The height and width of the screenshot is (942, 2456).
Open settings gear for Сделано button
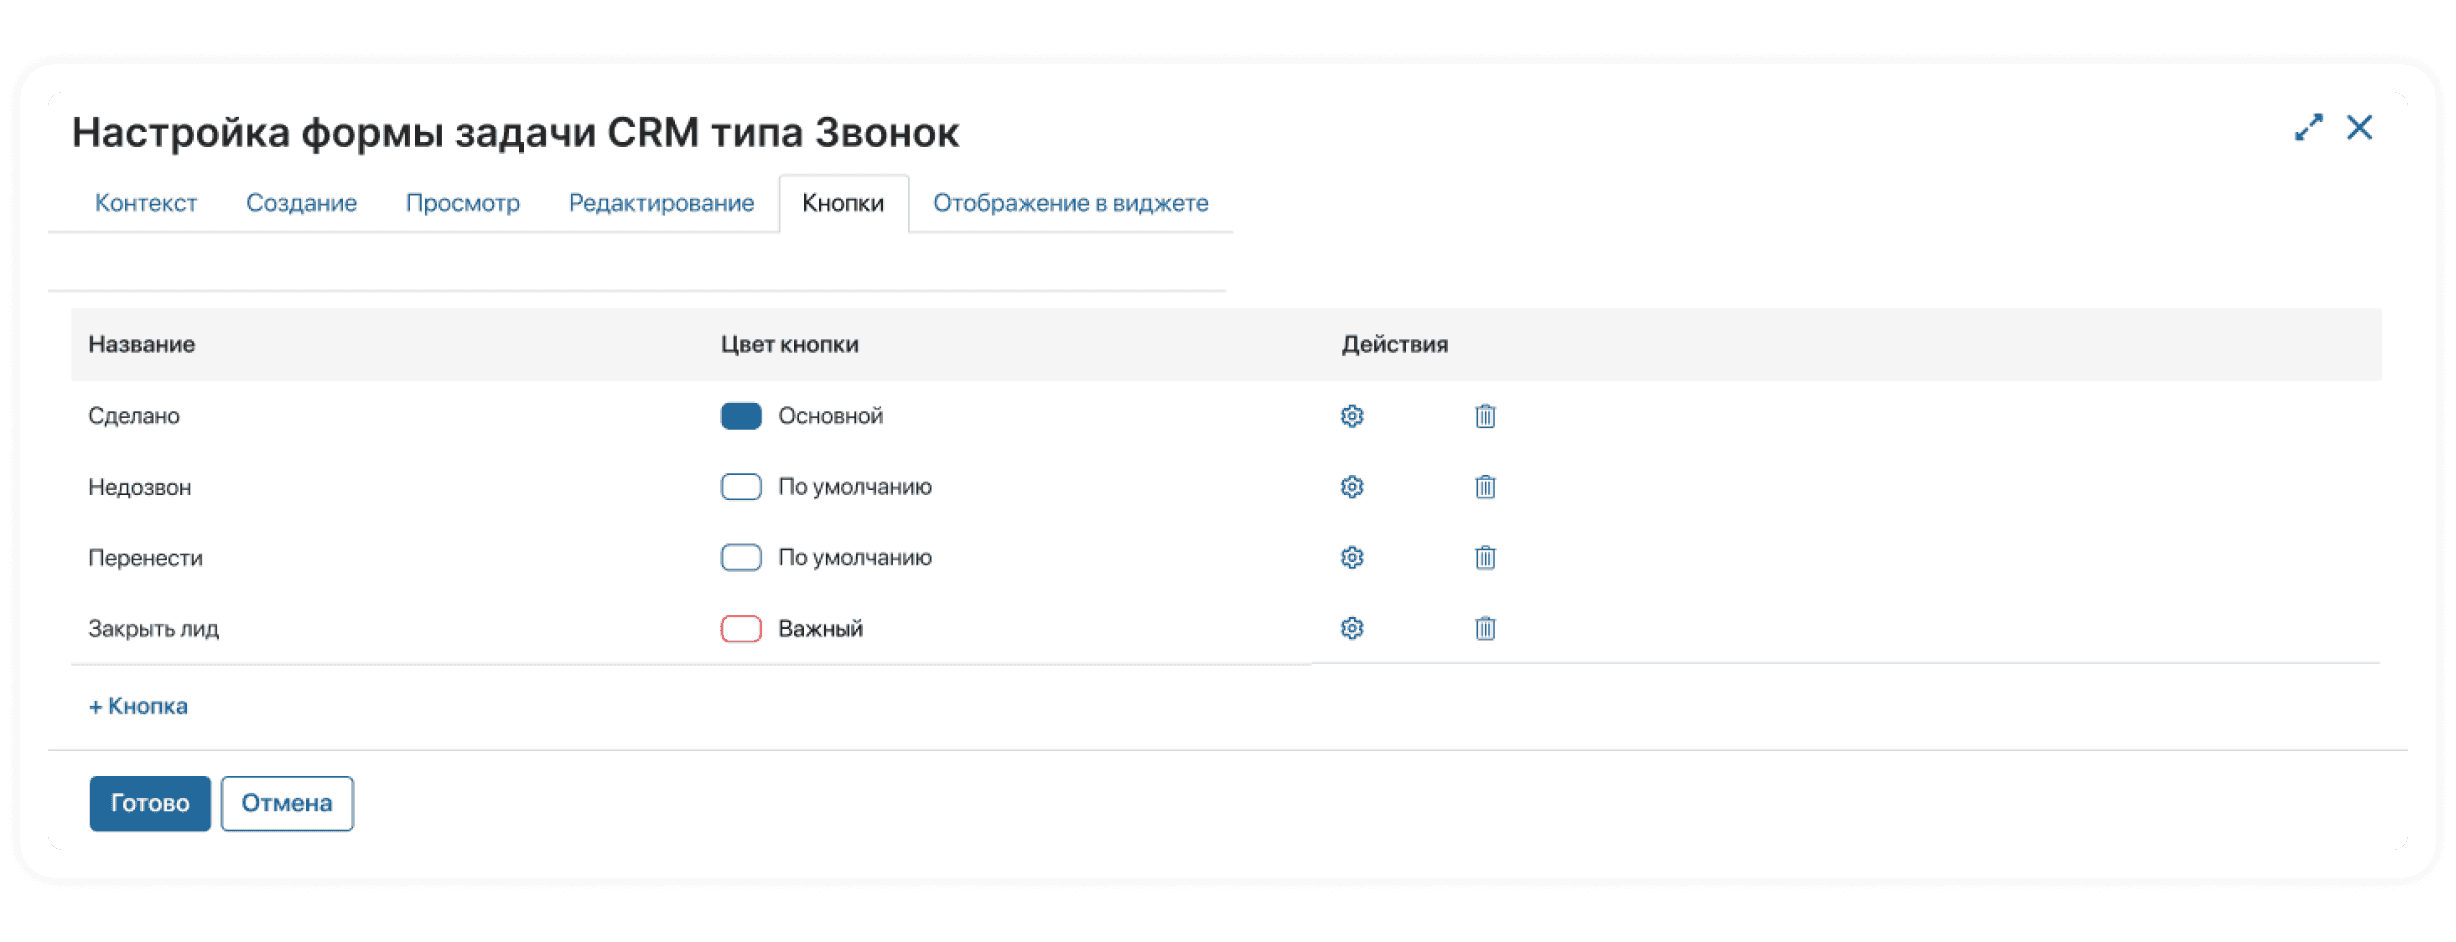tap(1352, 416)
